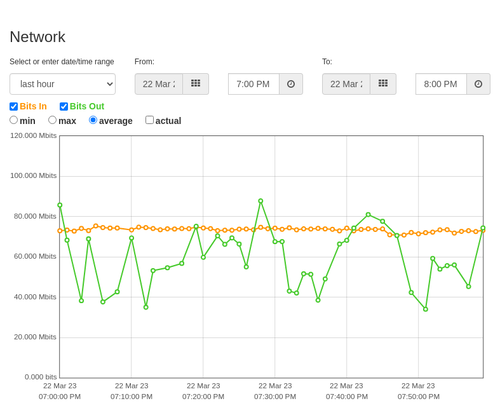Open the To time clock picker icon
The height and width of the screenshot is (403, 500).
[x=478, y=84]
